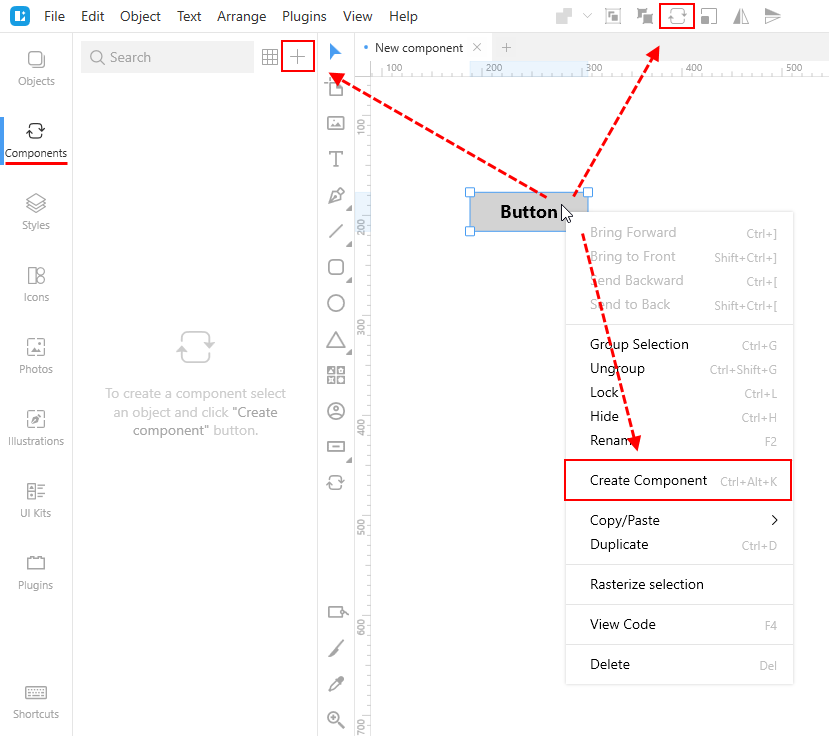The height and width of the screenshot is (736, 829).
Task: Pick the Eyedropper tool
Action: pyautogui.click(x=336, y=684)
